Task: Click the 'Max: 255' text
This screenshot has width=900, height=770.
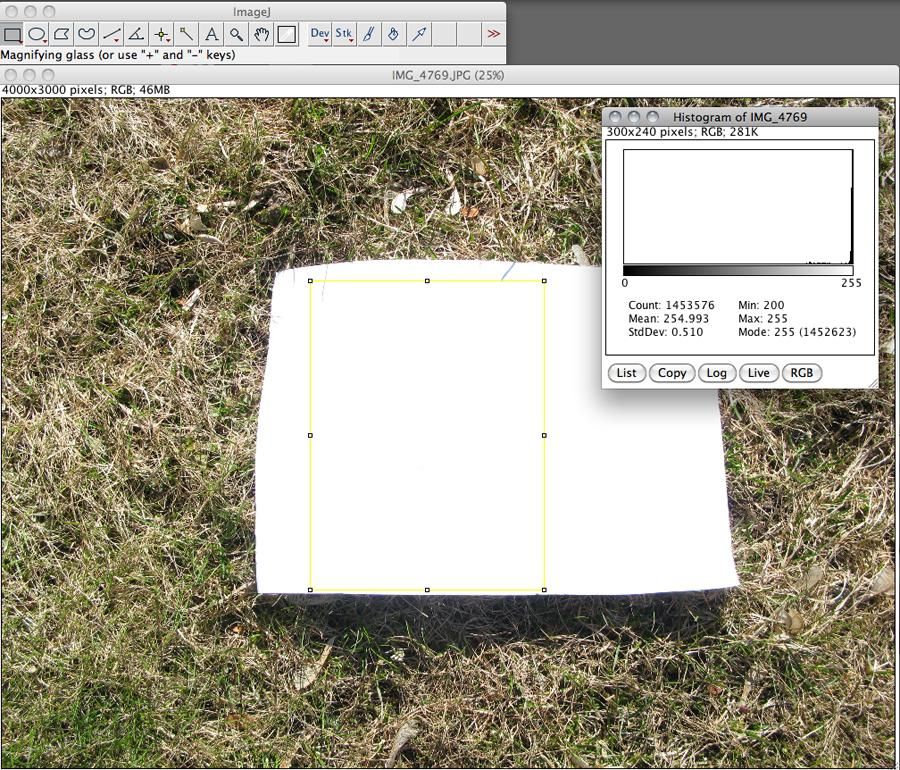Action: click(x=763, y=318)
